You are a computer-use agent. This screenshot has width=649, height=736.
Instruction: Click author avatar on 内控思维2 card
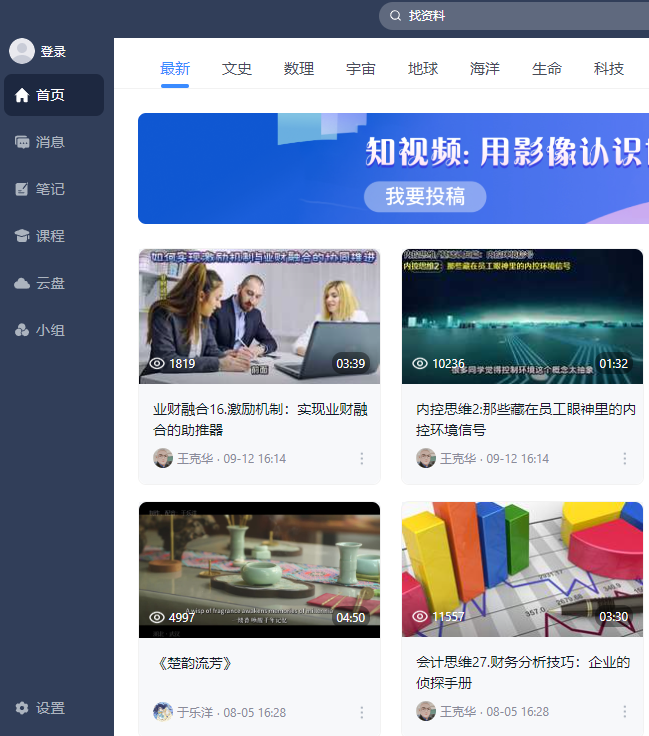pos(426,458)
